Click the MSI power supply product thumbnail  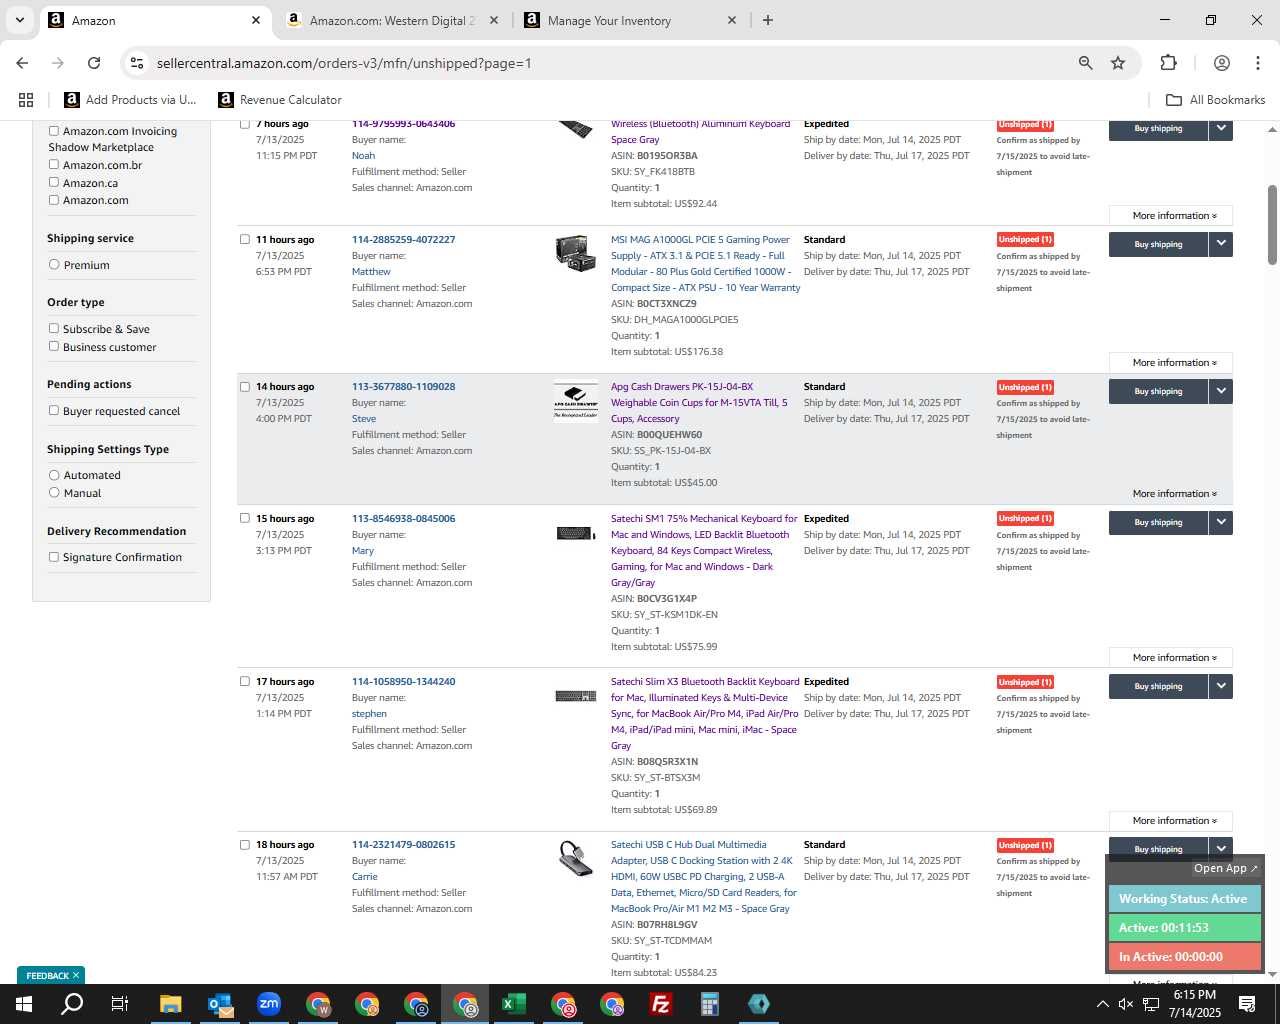(x=575, y=252)
